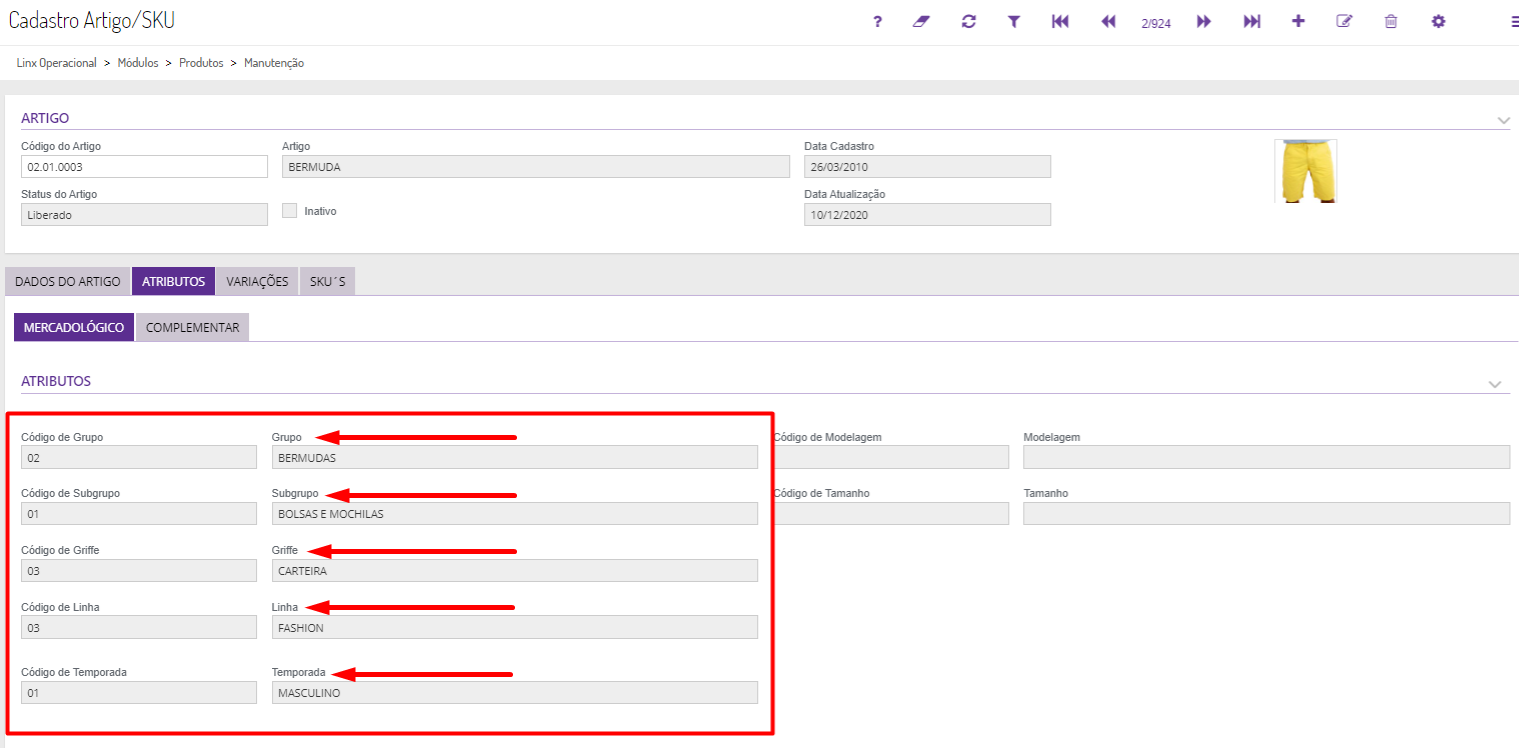Refresh the record with the reload icon
The height and width of the screenshot is (748, 1519).
(x=968, y=21)
